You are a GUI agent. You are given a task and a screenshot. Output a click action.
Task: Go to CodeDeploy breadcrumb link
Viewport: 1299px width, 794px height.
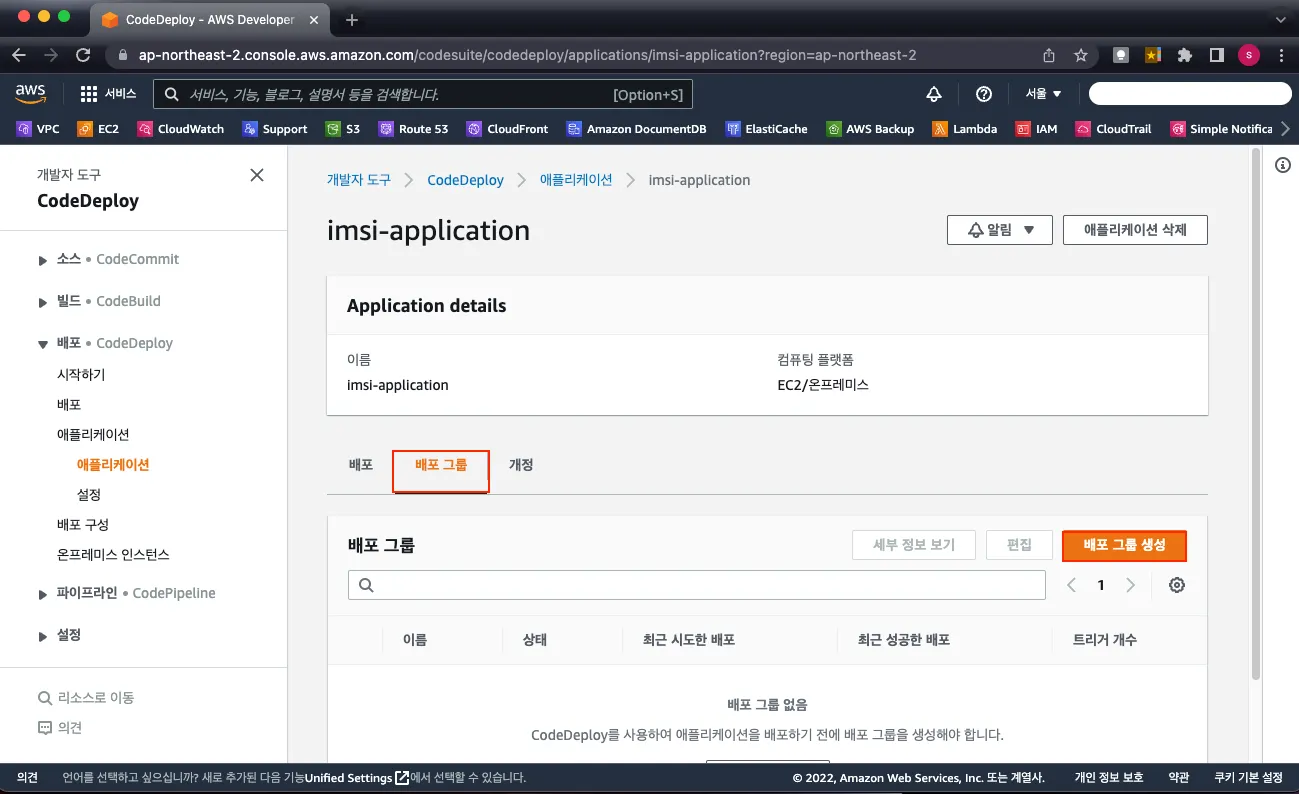click(465, 180)
